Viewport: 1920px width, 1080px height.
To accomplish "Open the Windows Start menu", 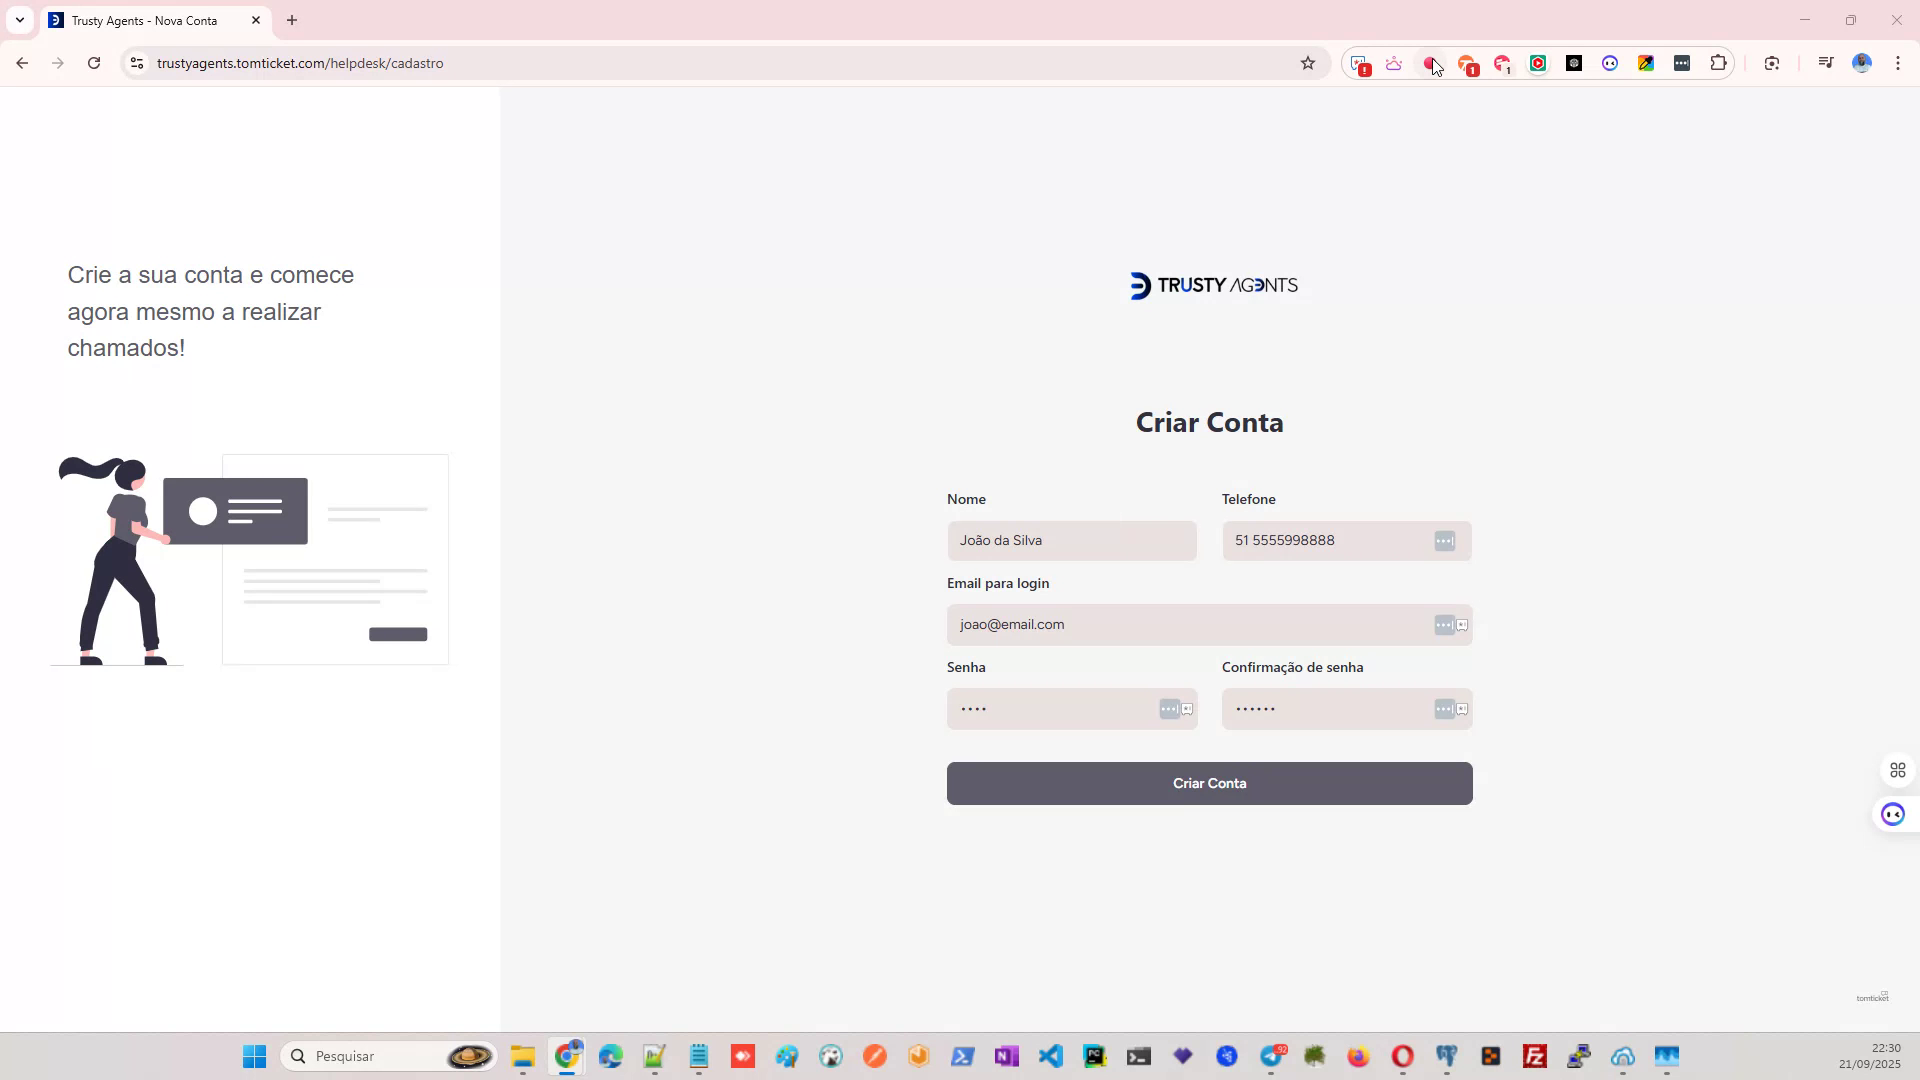I will pyautogui.click(x=254, y=1056).
